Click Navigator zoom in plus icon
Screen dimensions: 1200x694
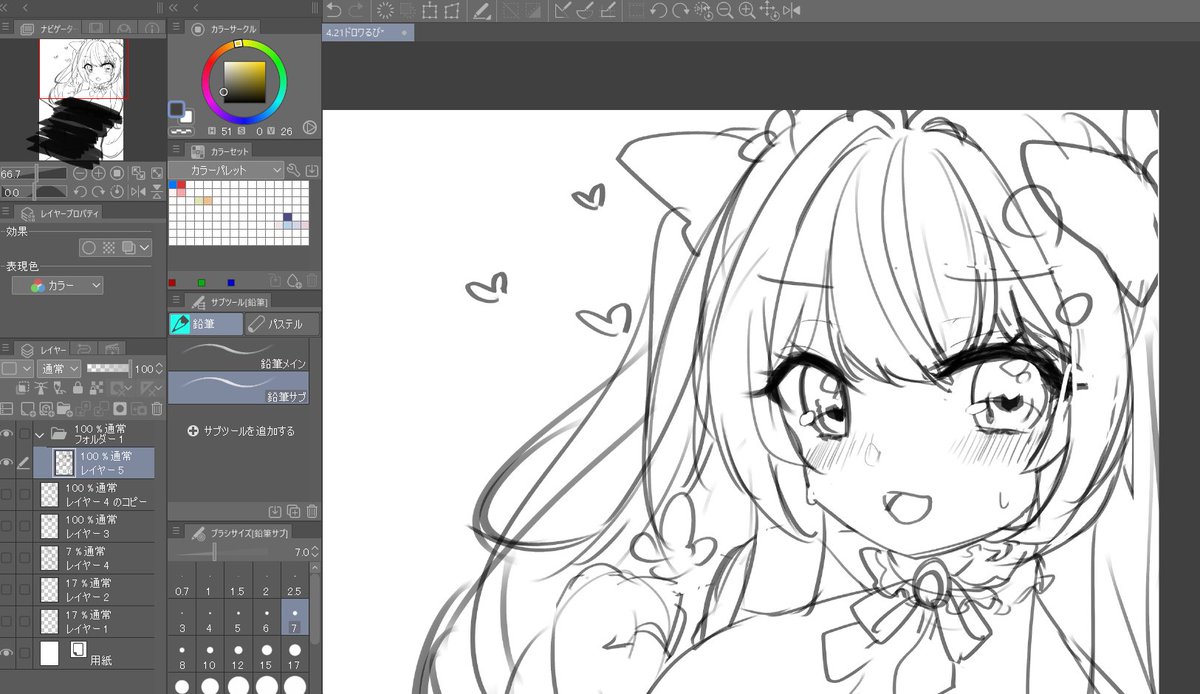tap(98, 174)
